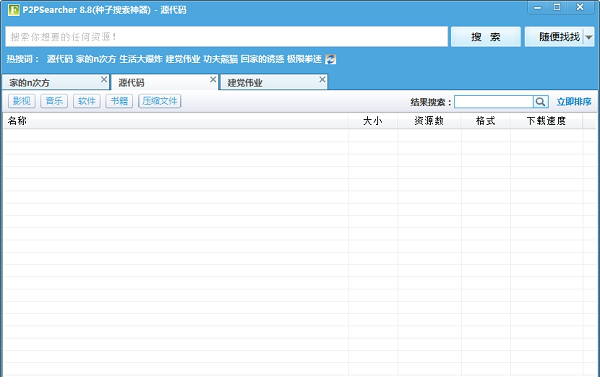This screenshot has height=392, width=600.
Task: Sort by the 格式 column header
Action: point(486,121)
